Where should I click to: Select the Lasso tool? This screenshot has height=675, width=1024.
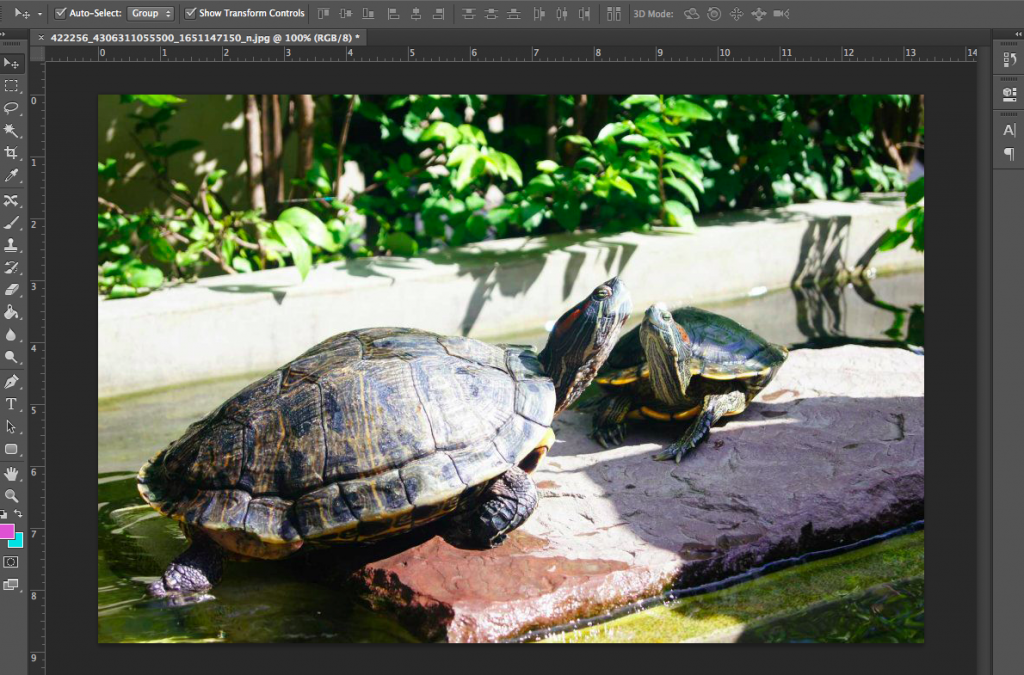11,108
